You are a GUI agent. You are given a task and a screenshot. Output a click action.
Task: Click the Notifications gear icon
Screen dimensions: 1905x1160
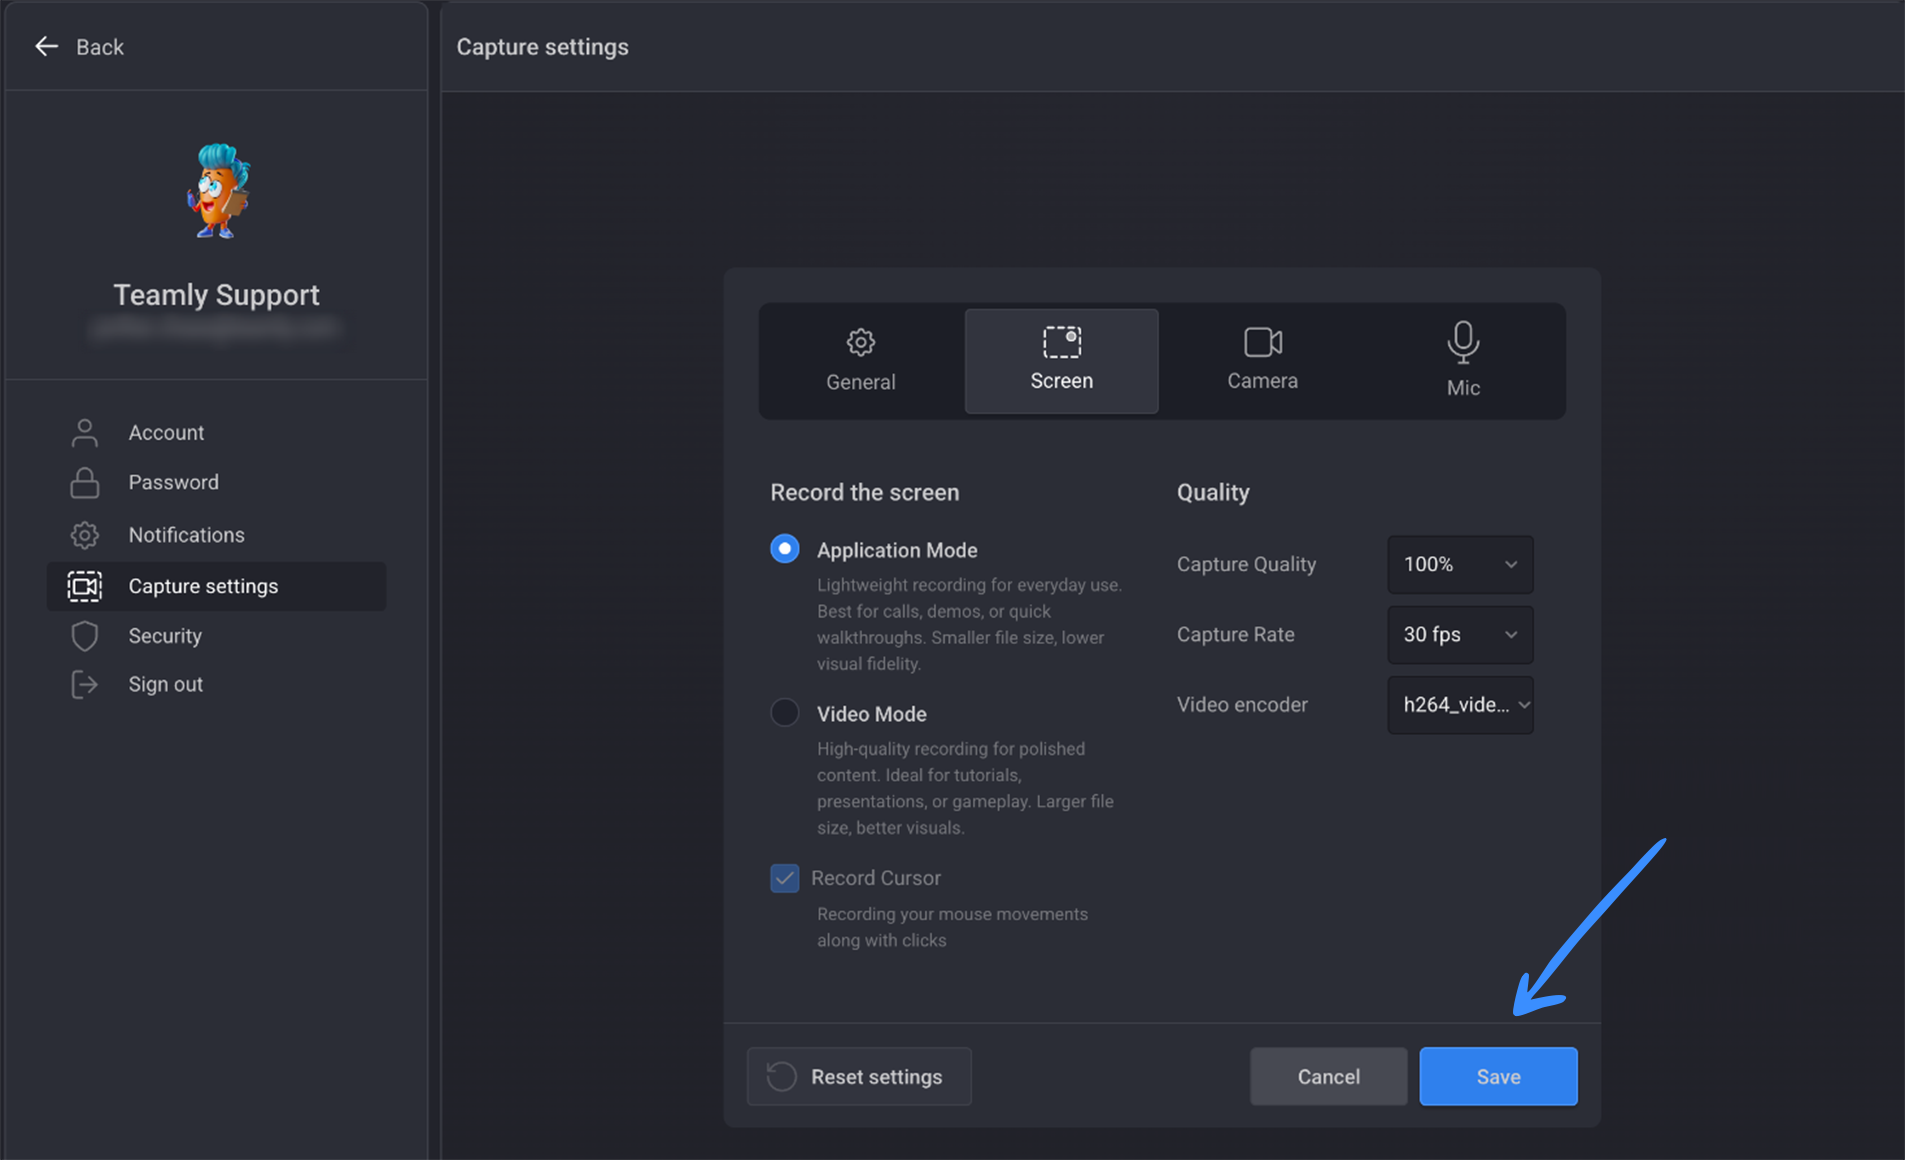(x=85, y=535)
